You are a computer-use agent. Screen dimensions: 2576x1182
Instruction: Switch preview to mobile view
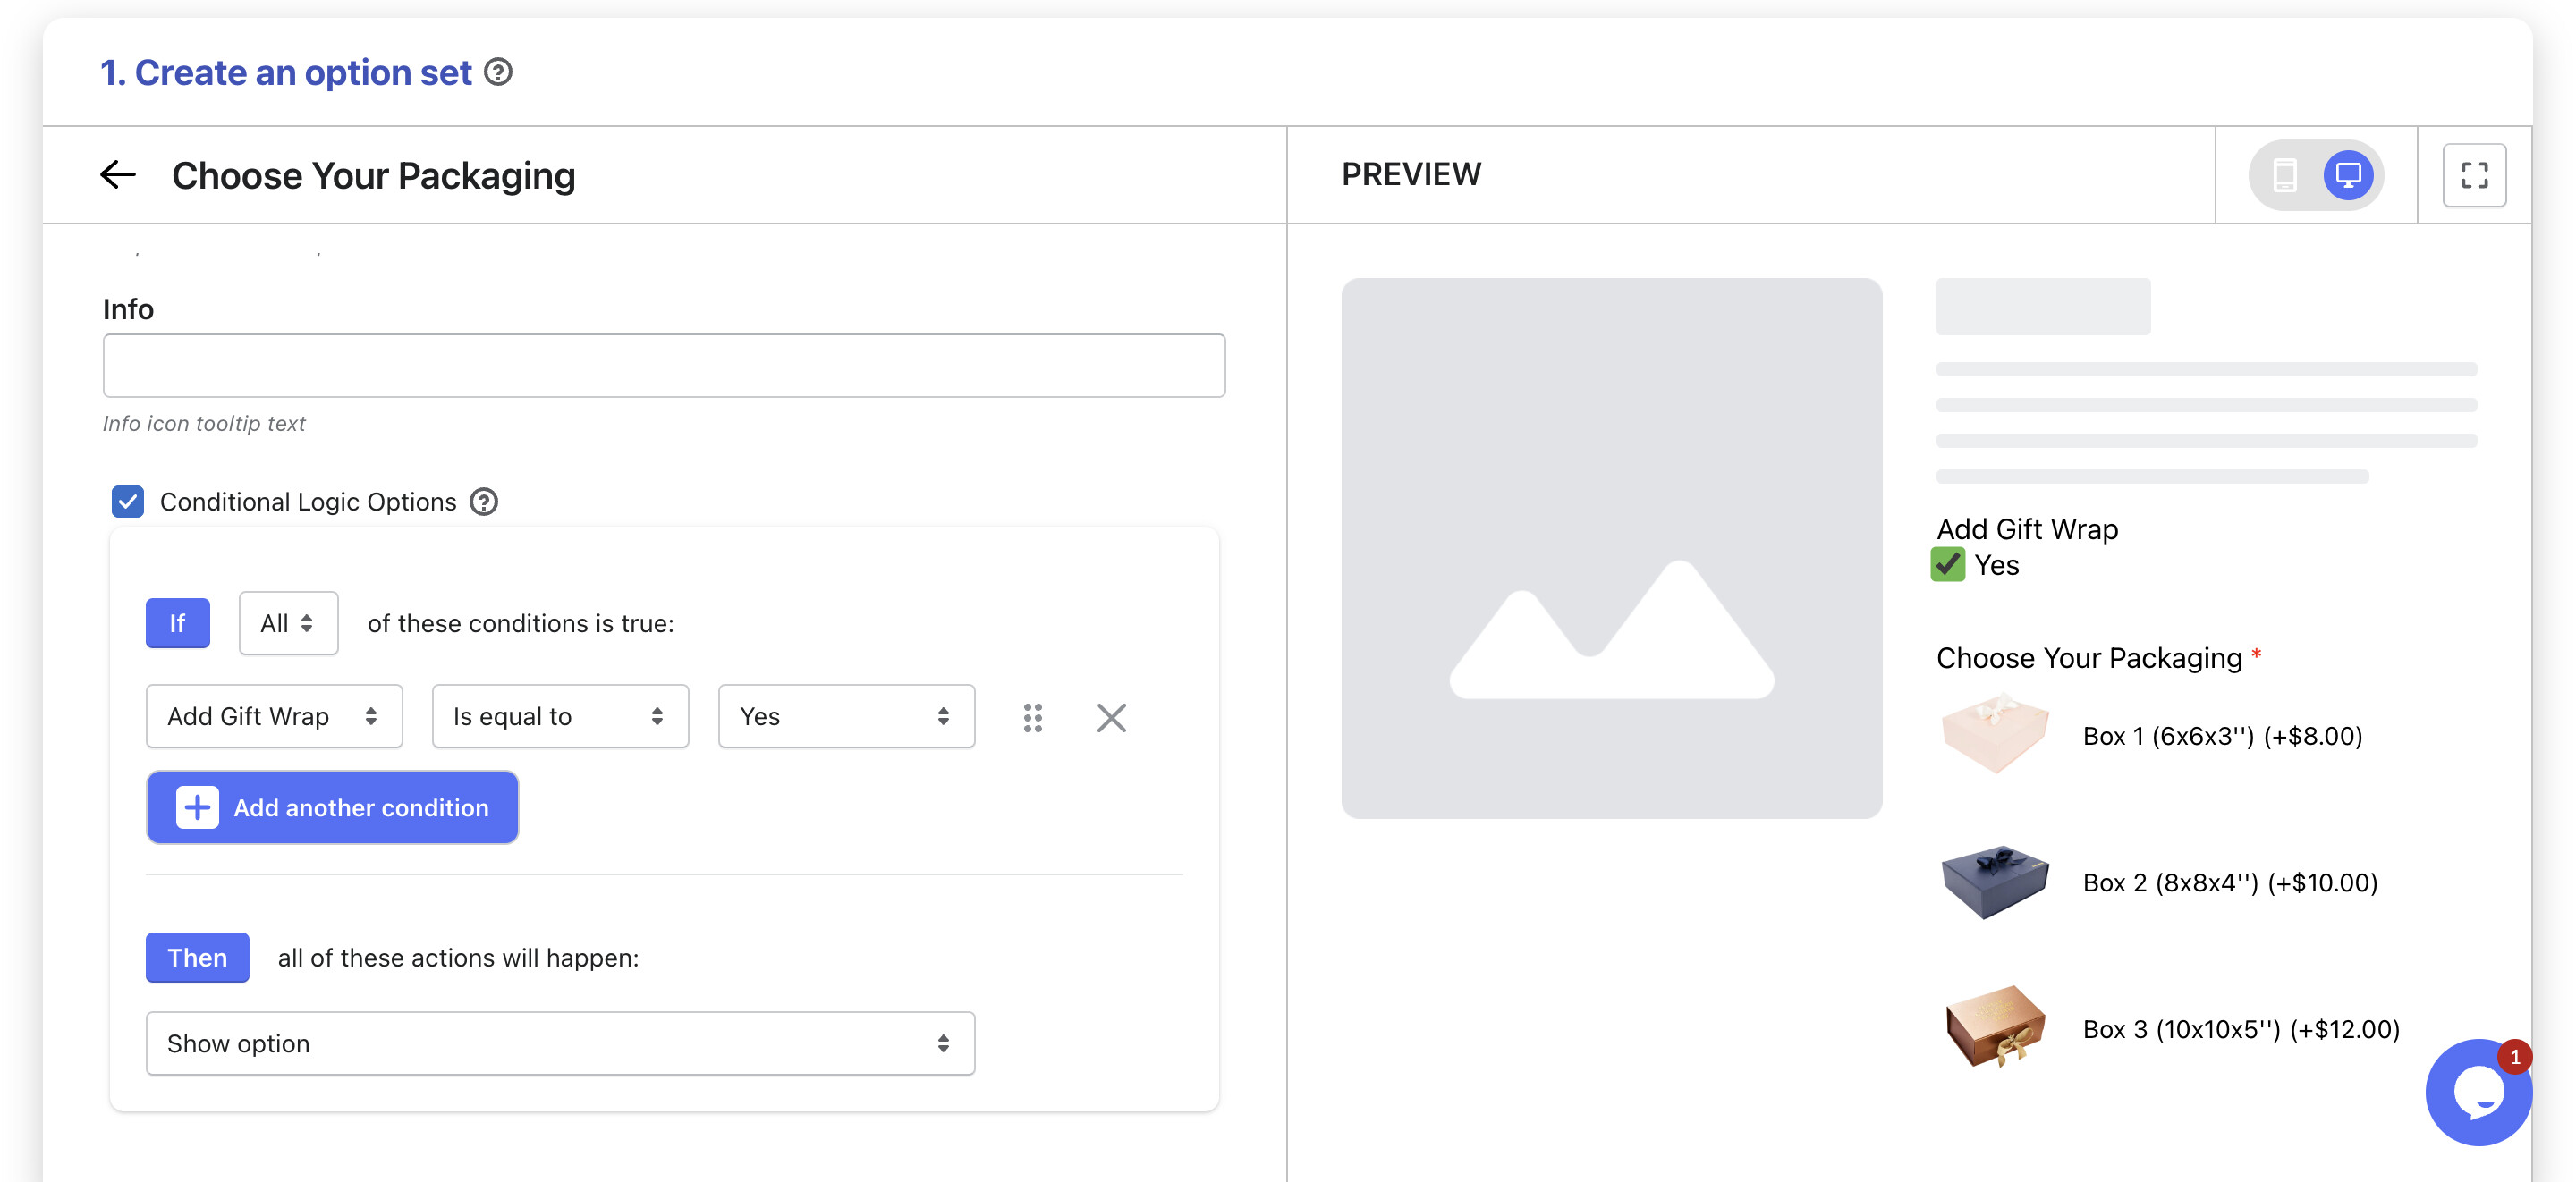2284,175
